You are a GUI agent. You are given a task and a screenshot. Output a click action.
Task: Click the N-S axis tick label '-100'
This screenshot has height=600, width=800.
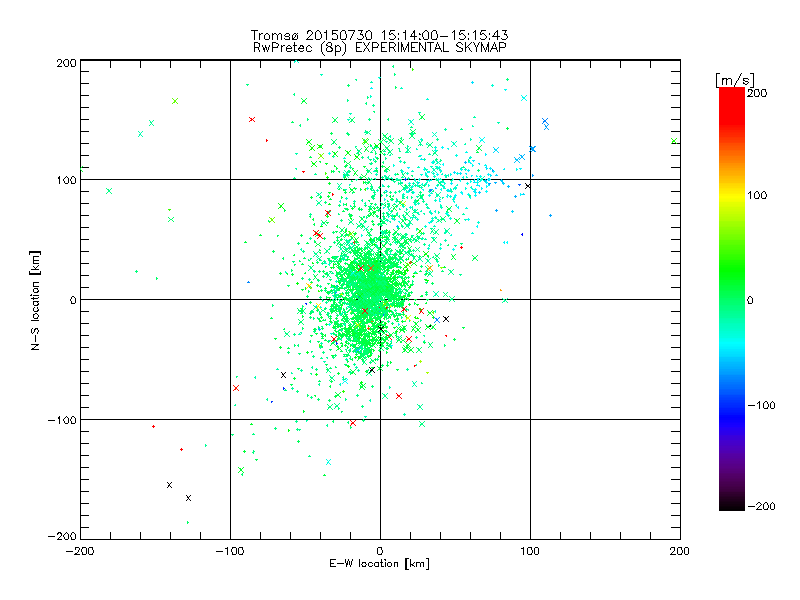click(x=62, y=420)
